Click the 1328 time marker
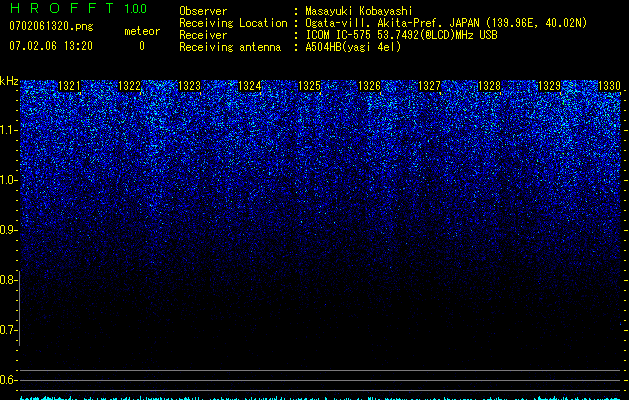 pos(489,86)
